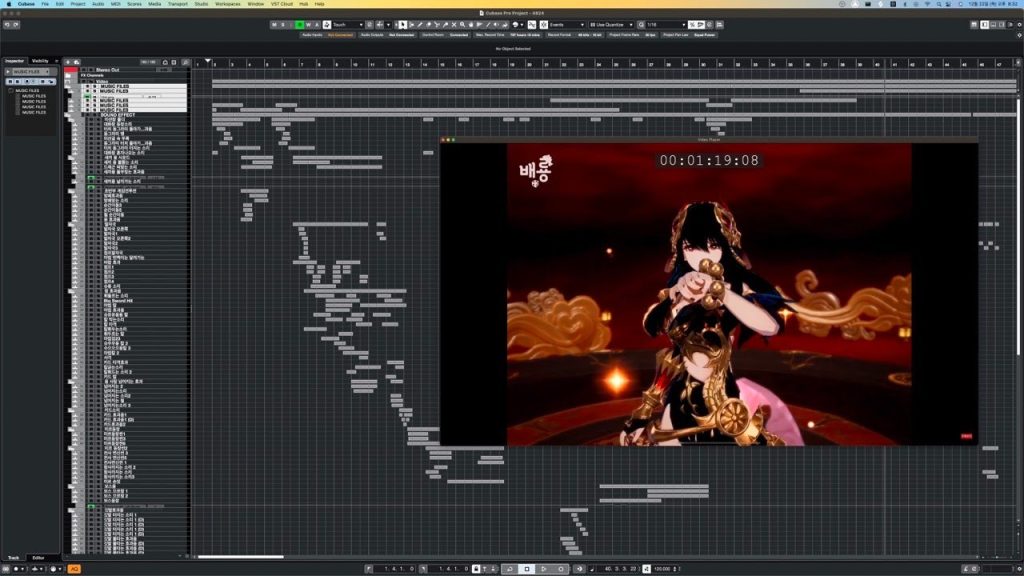Image resolution: width=1024 pixels, height=576 pixels.
Task: Open the File menu
Action: [x=45, y=4]
